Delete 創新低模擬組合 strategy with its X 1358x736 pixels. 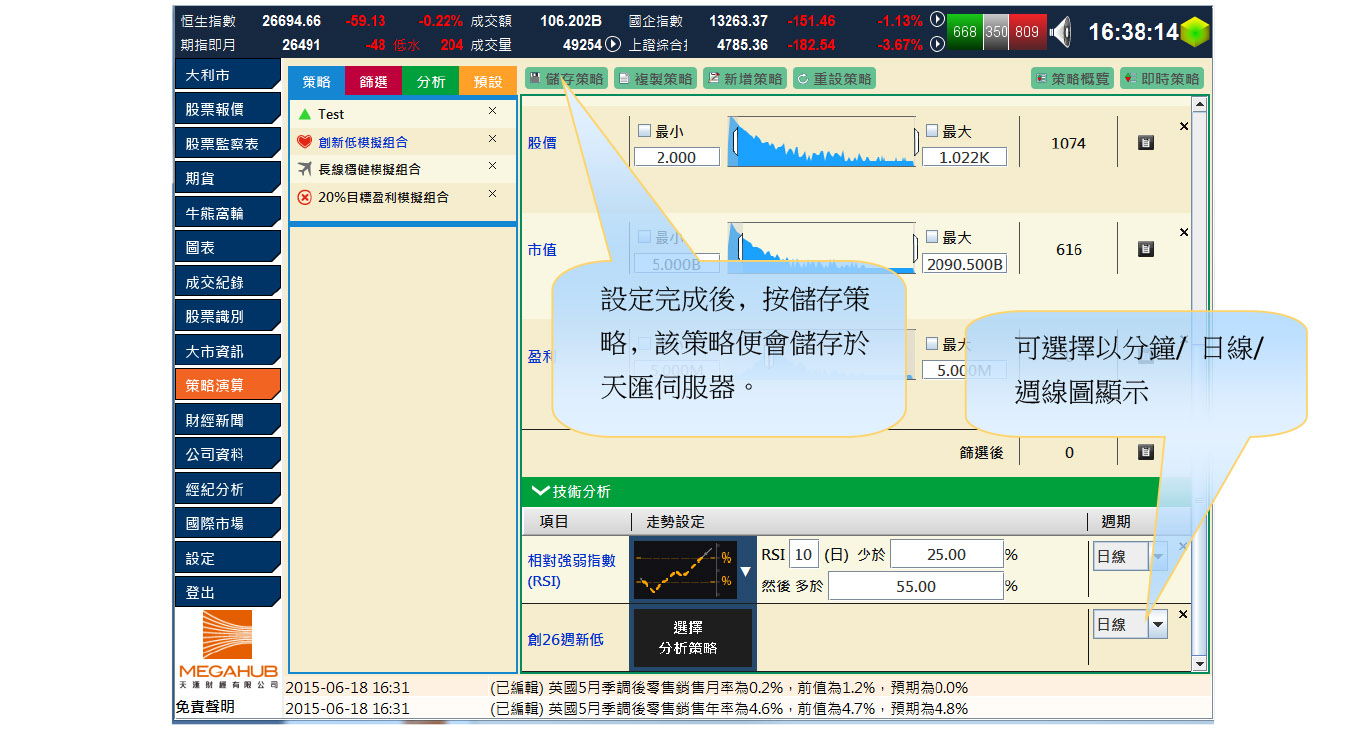click(492, 139)
